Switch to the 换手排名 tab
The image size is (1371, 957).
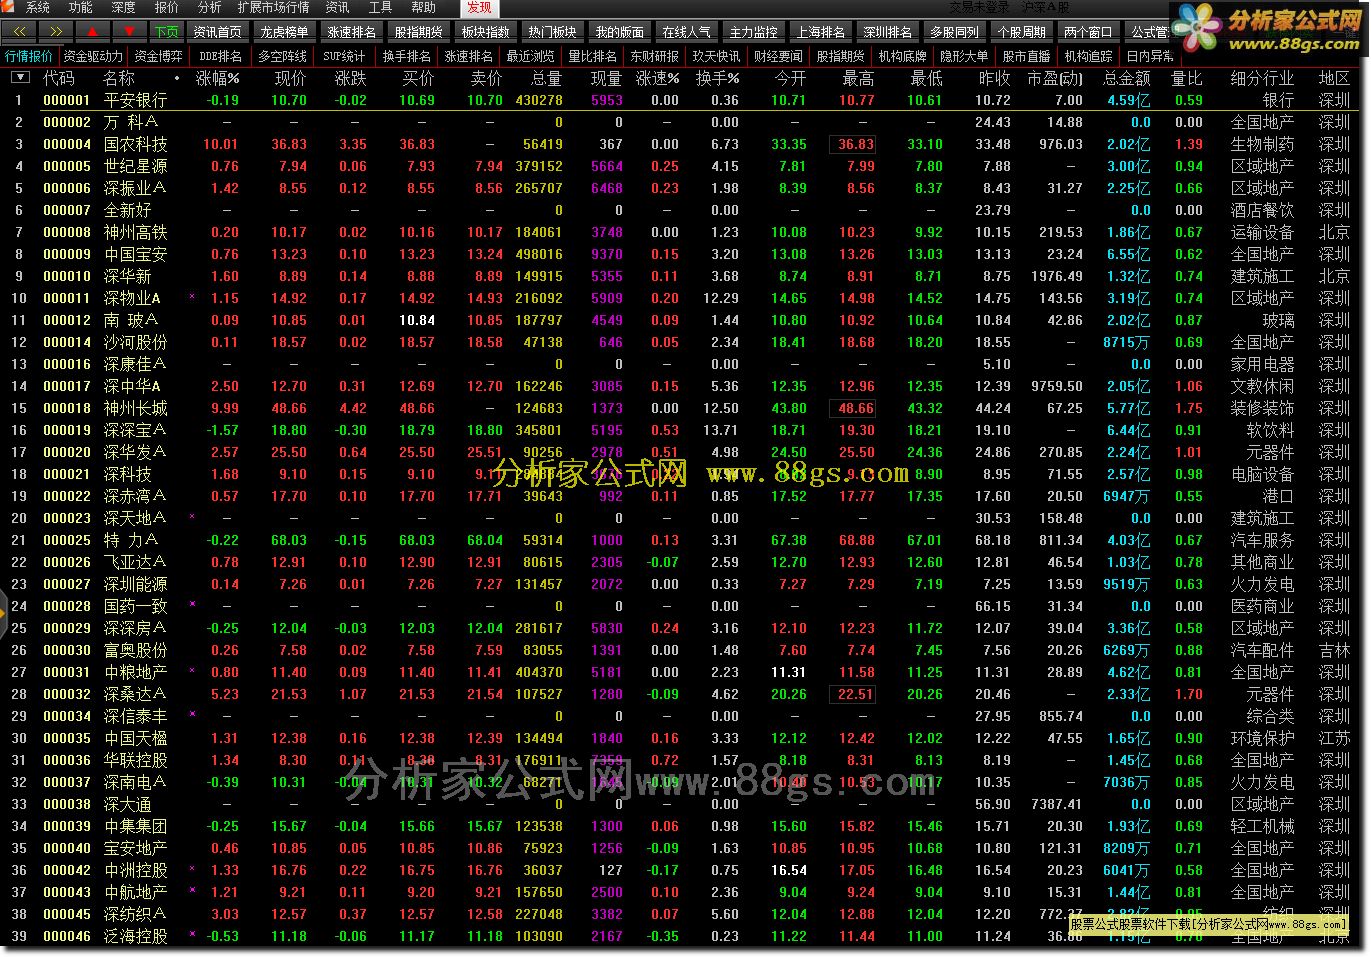tap(407, 56)
